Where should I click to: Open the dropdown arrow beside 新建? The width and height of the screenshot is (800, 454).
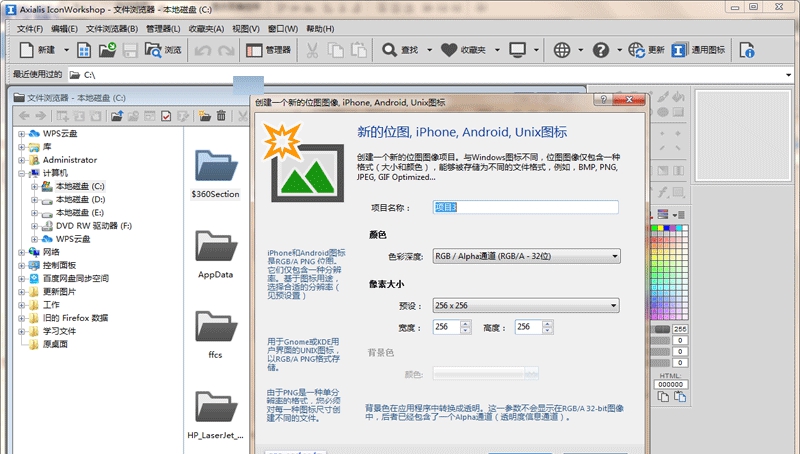pyautogui.click(x=66, y=50)
